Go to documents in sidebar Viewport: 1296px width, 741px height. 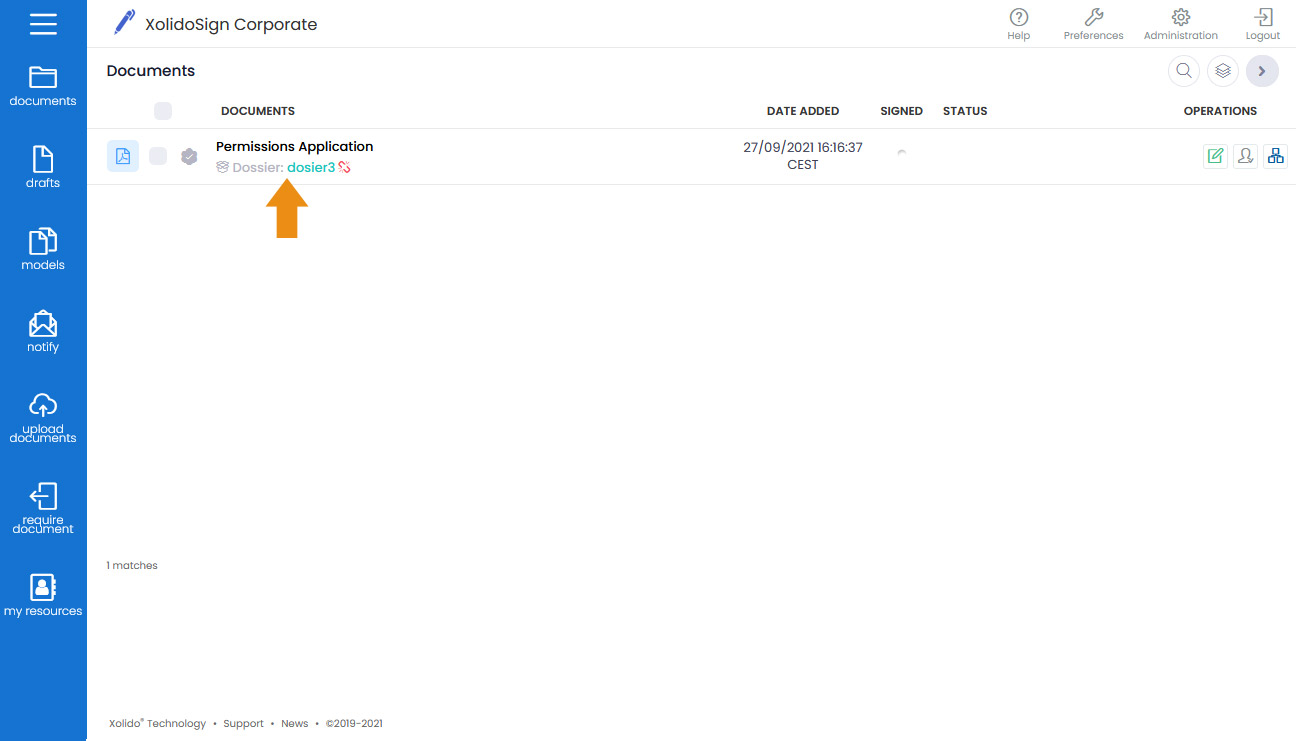click(x=43, y=86)
